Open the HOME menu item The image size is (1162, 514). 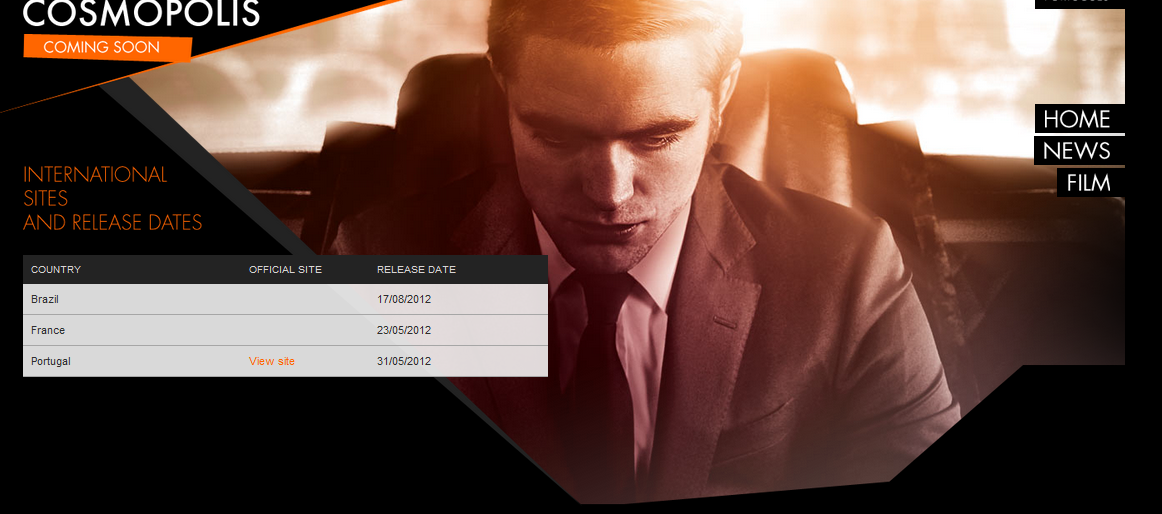[1079, 119]
